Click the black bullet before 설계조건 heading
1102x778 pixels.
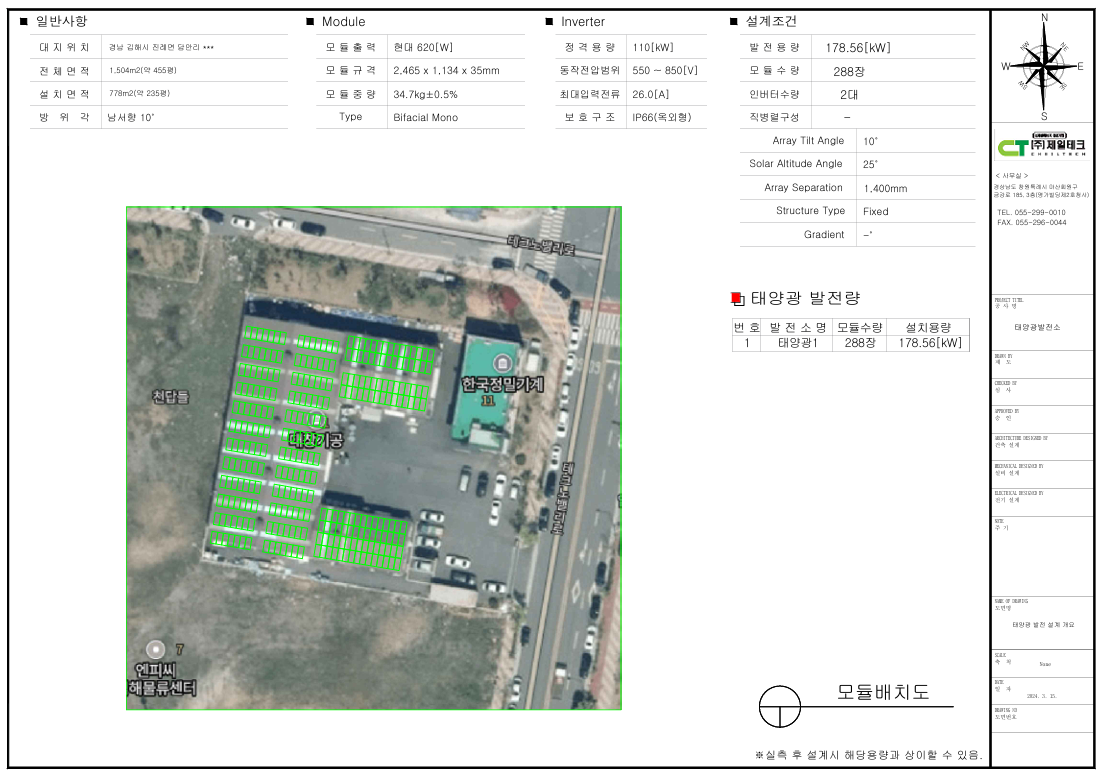coord(734,22)
